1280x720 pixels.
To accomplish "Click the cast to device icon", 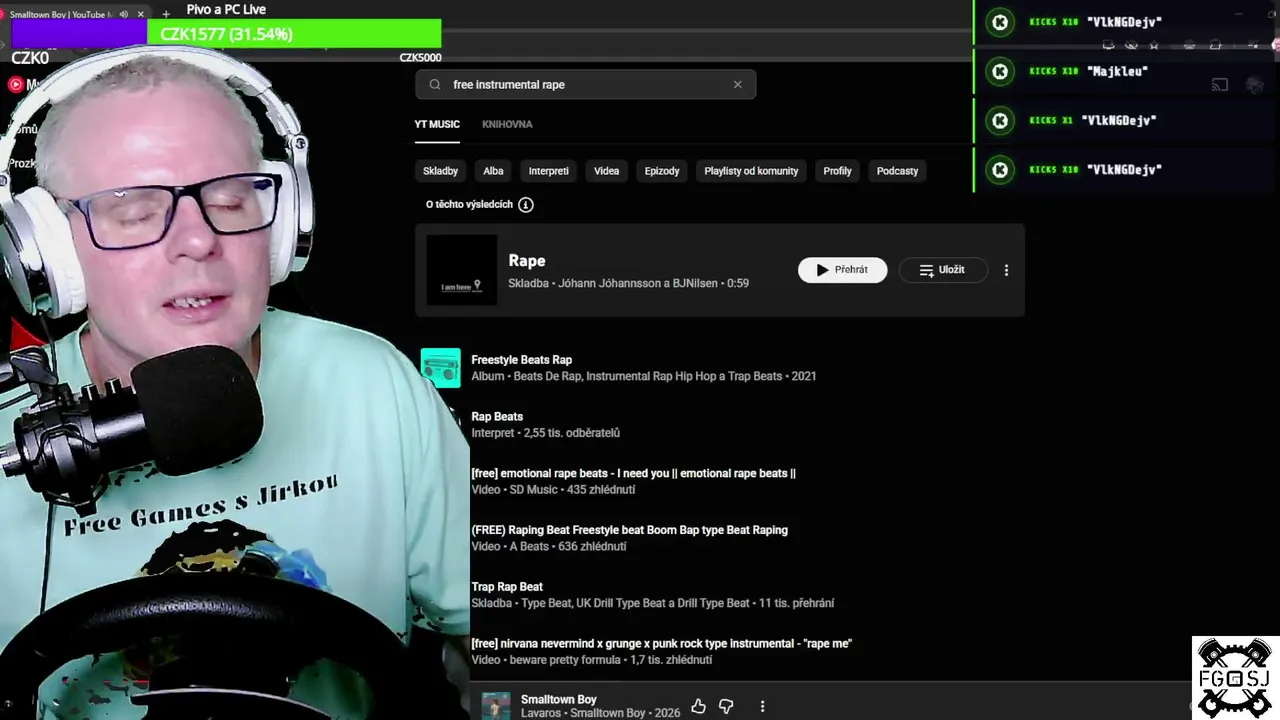I will point(1219,85).
